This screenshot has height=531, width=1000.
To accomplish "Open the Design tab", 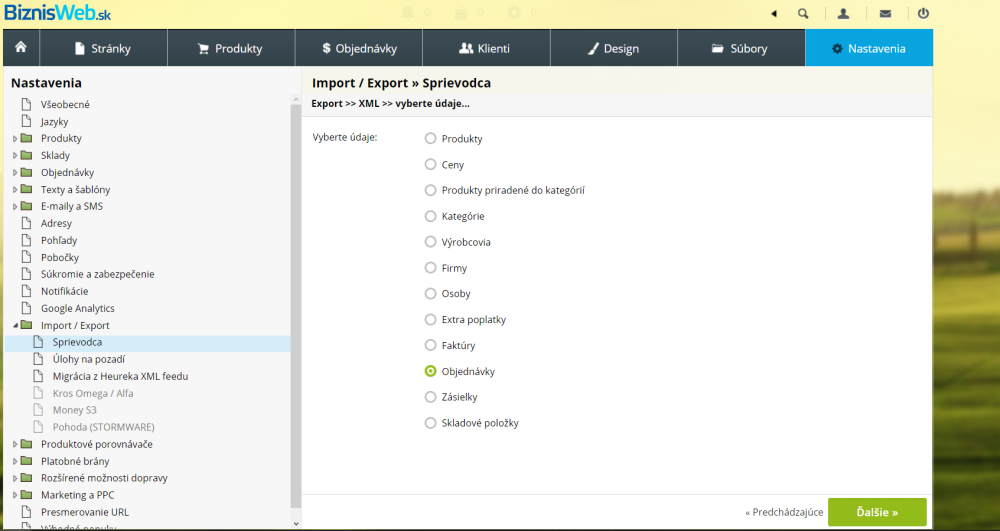I will [x=614, y=48].
